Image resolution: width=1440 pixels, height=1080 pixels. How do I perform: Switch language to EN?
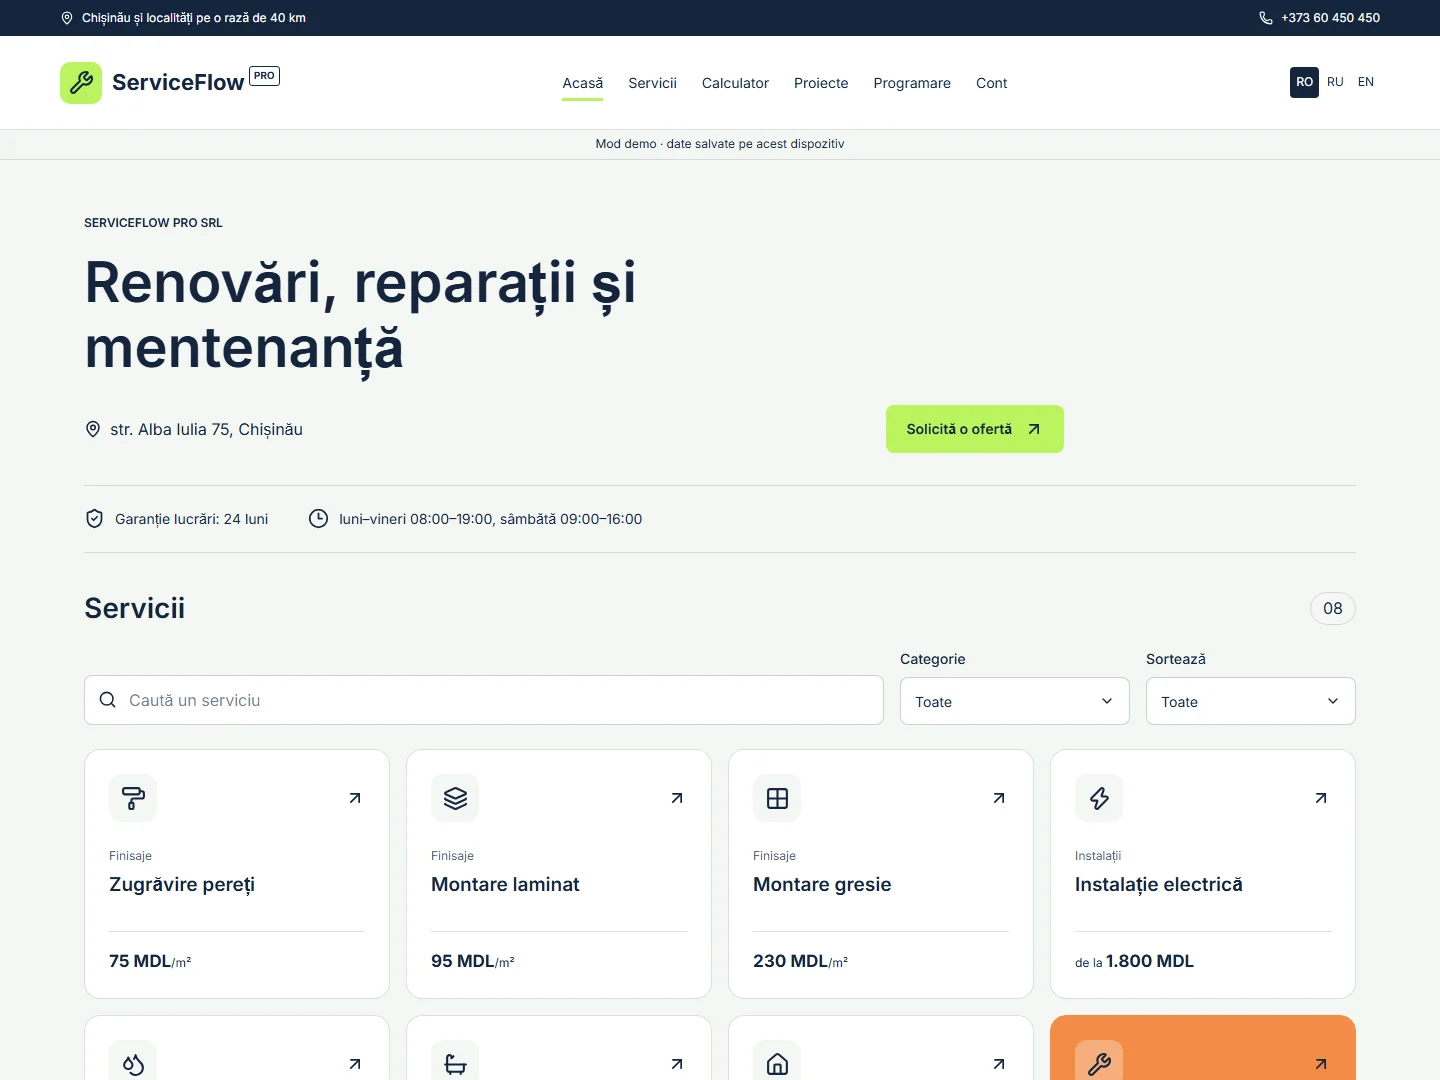pyautogui.click(x=1366, y=82)
